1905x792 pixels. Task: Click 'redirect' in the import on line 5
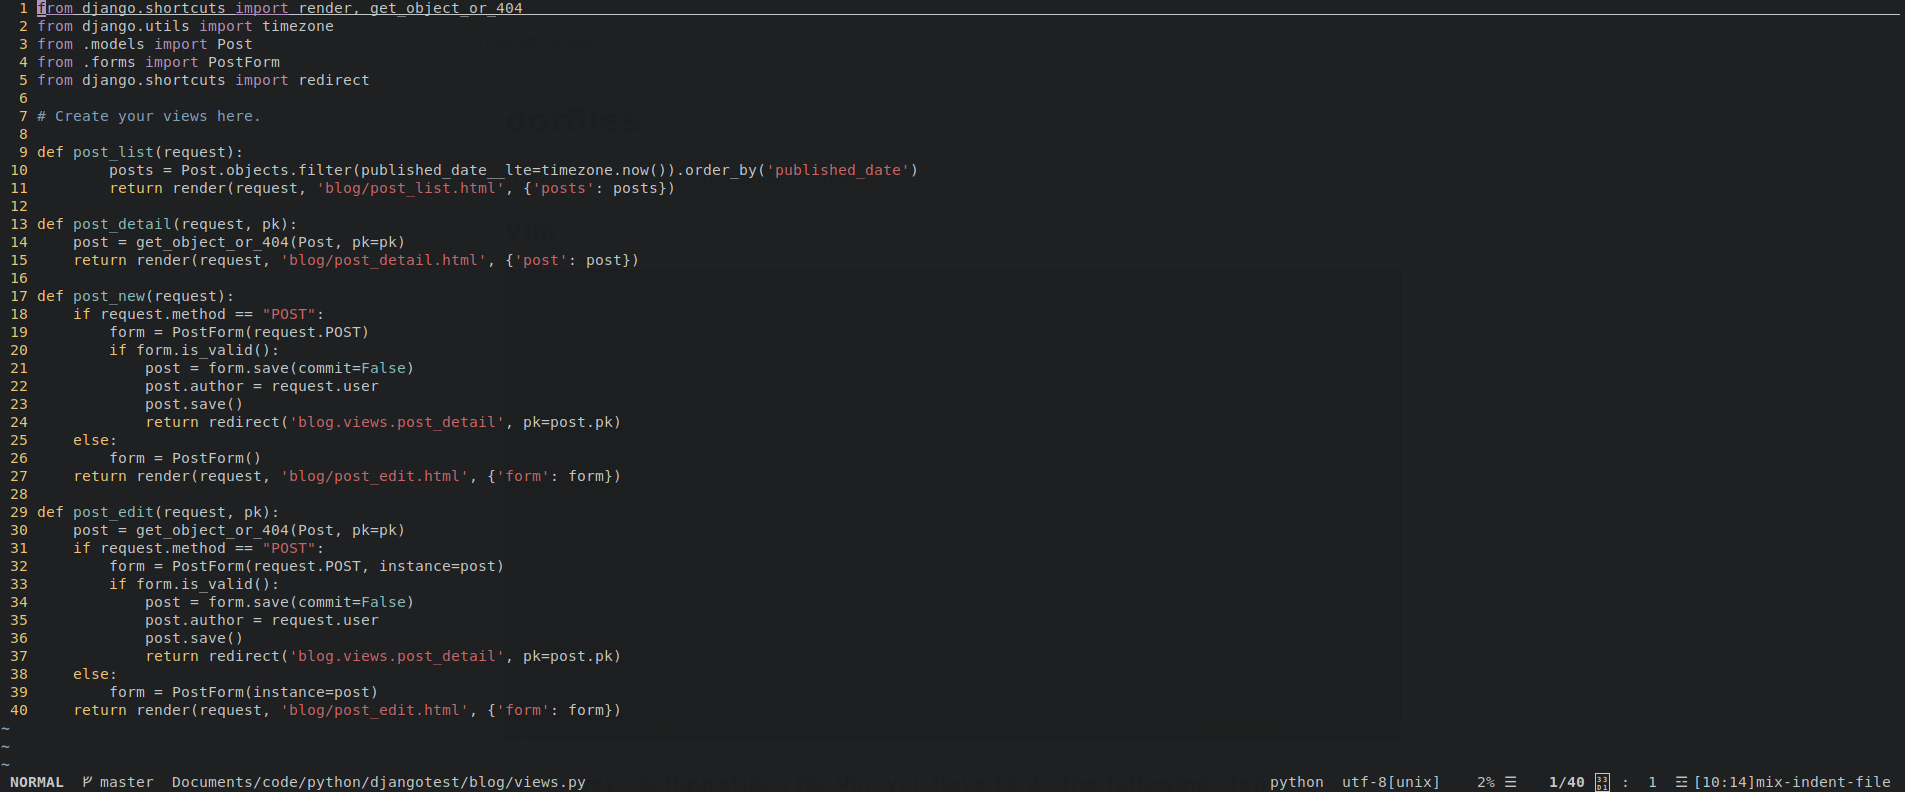click(x=334, y=80)
